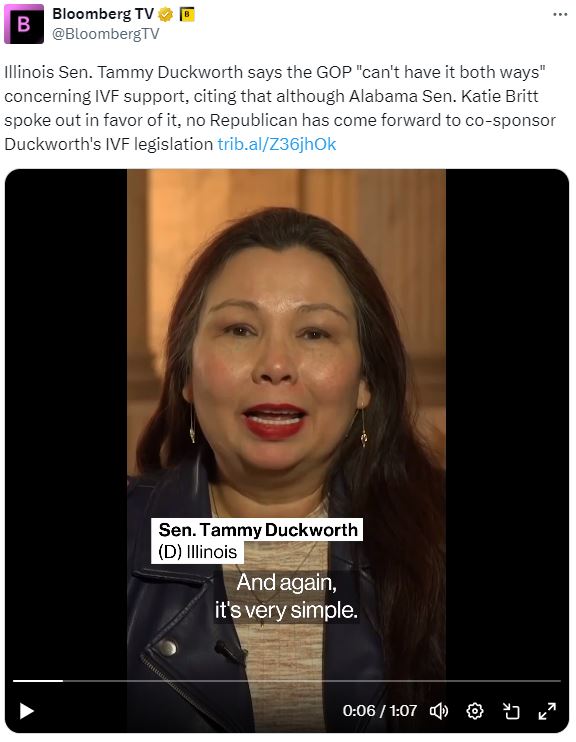This screenshot has width=576, height=742.
Task: Open the three-dot more options menu
Action: click(560, 15)
